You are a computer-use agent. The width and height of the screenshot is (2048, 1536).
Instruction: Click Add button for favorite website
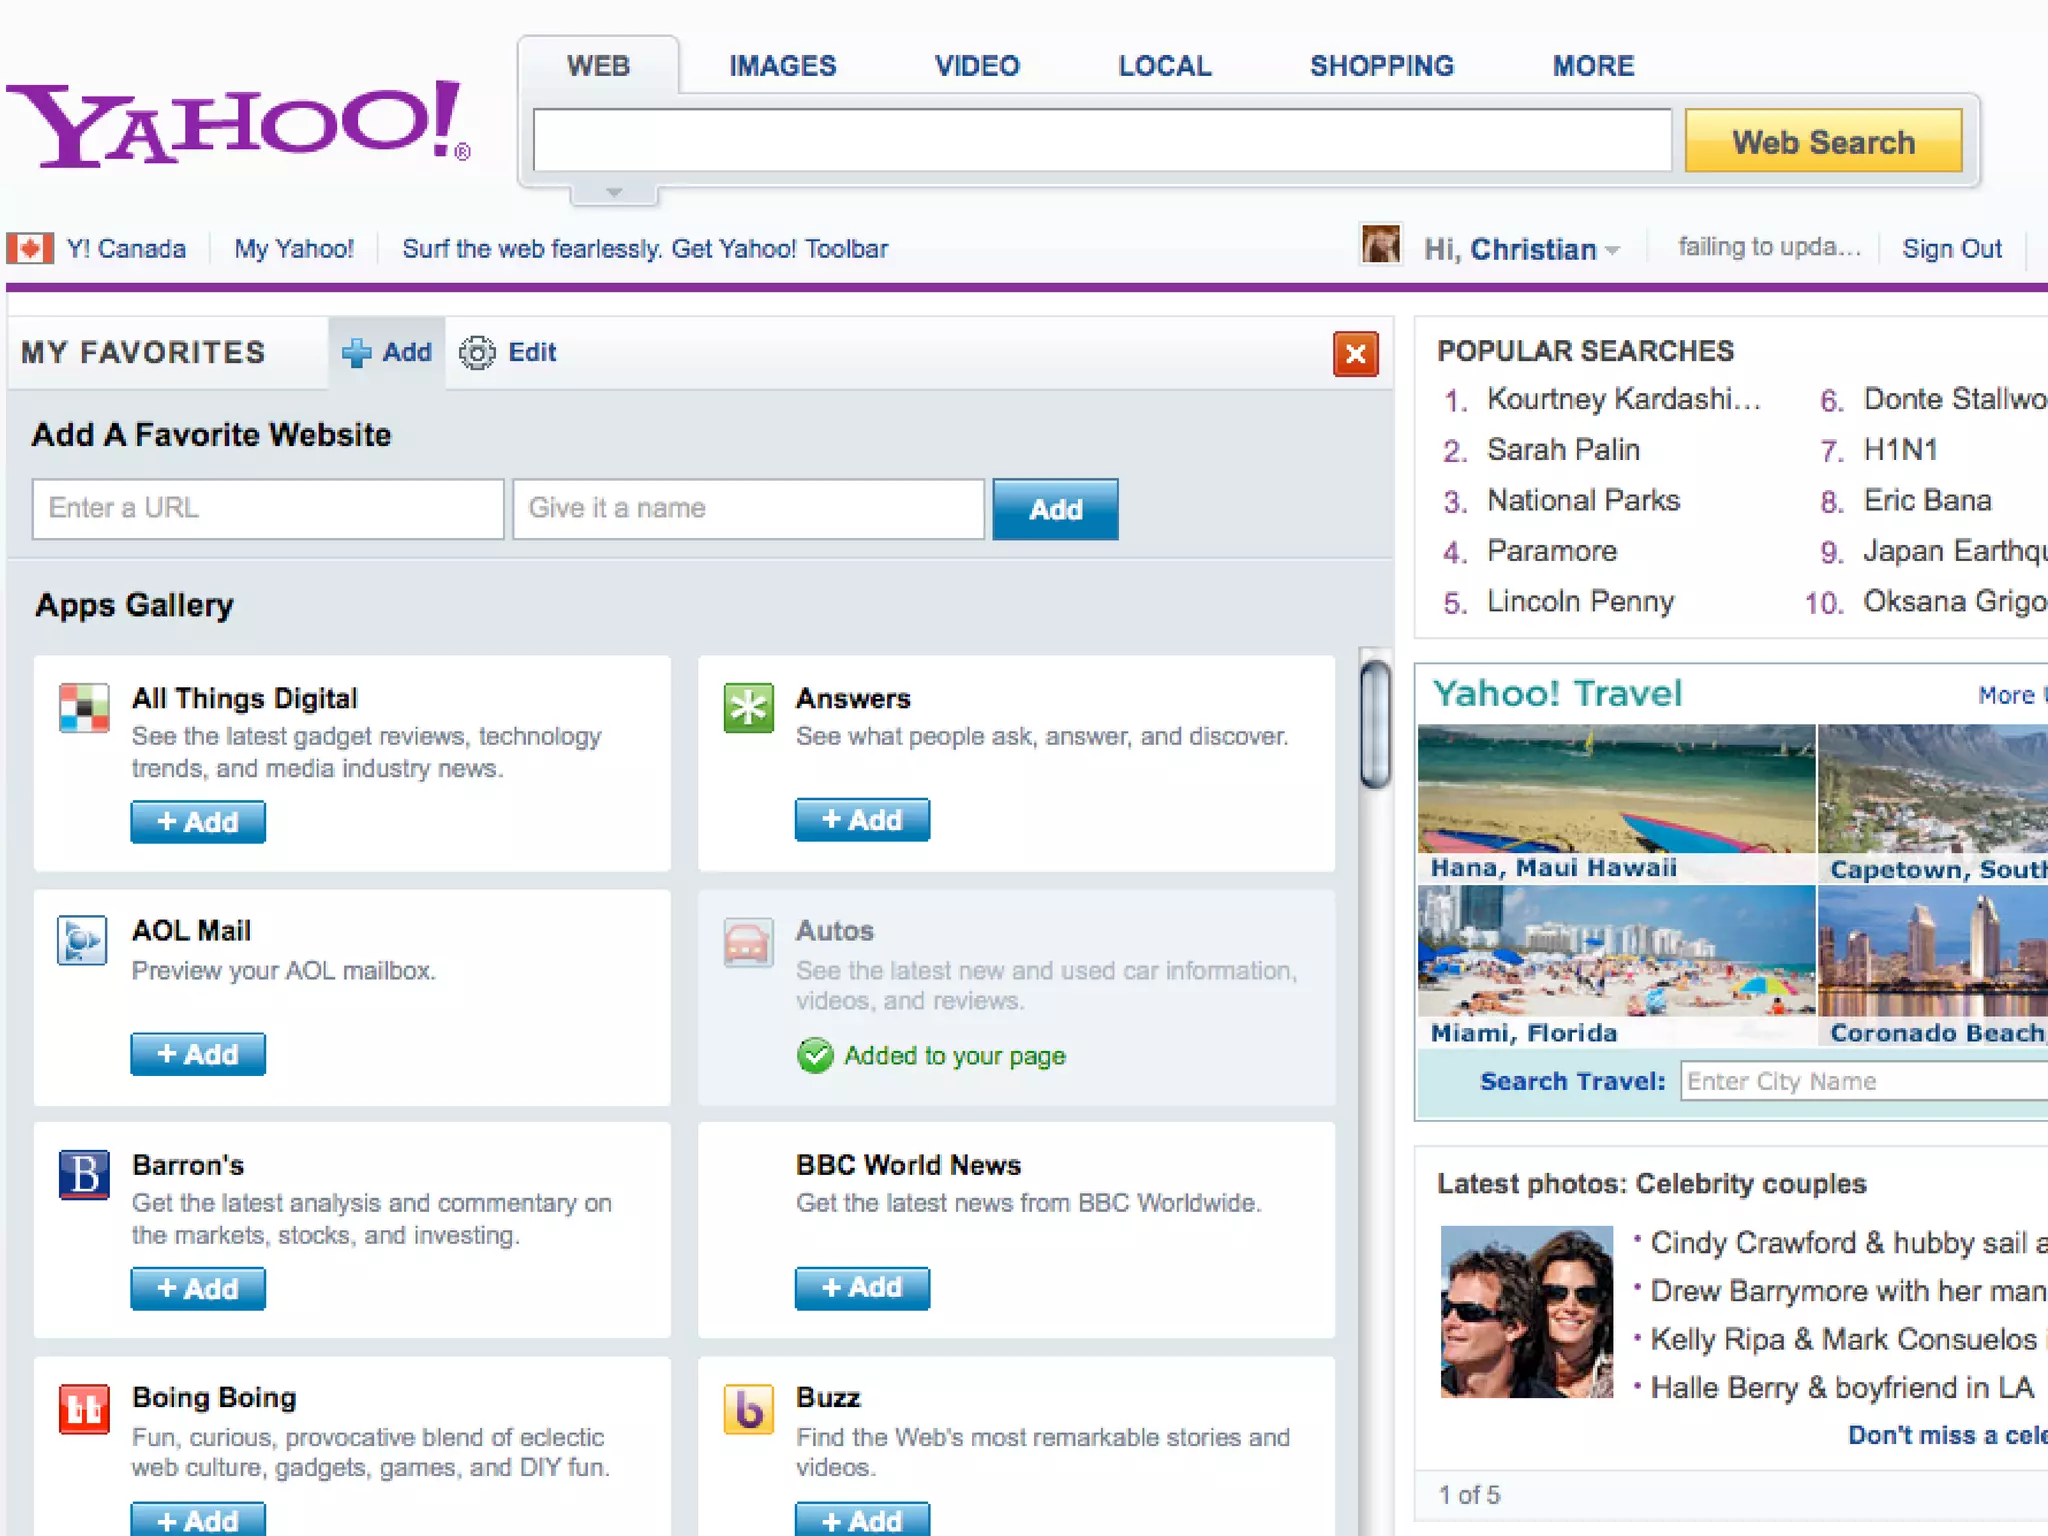1055,509
